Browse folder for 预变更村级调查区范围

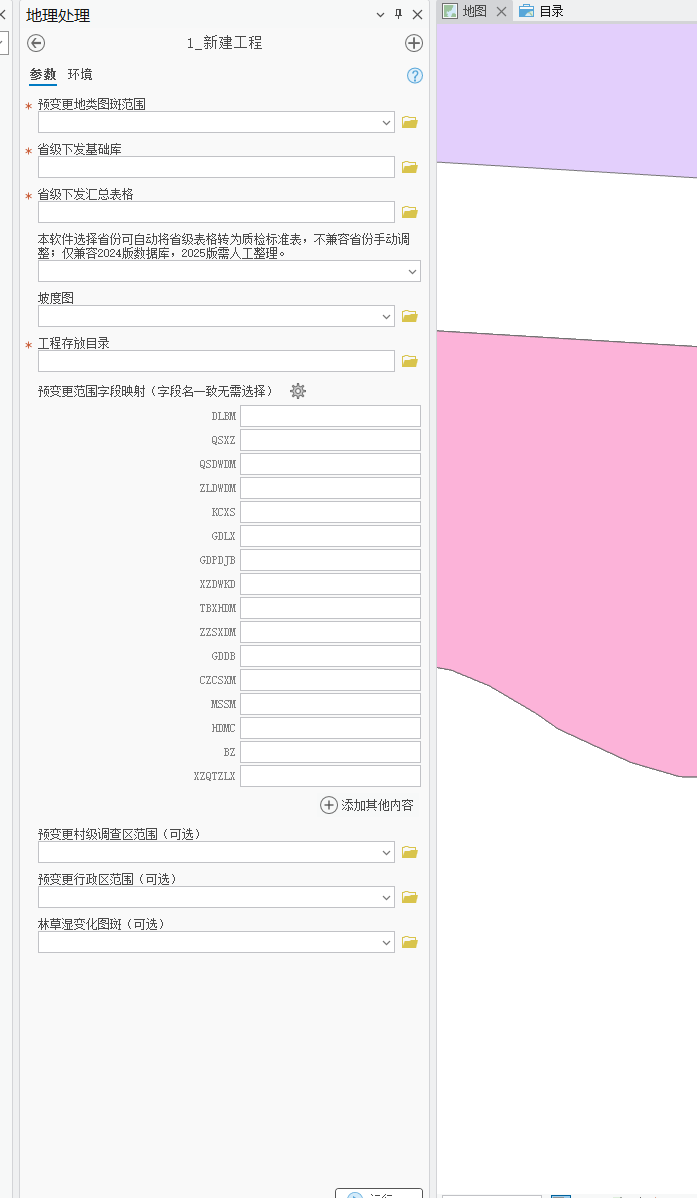tap(410, 853)
